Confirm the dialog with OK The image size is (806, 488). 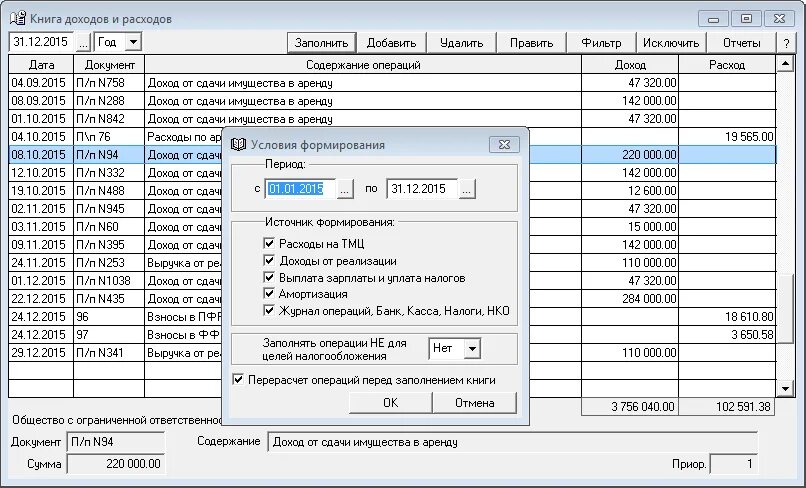[x=391, y=403]
